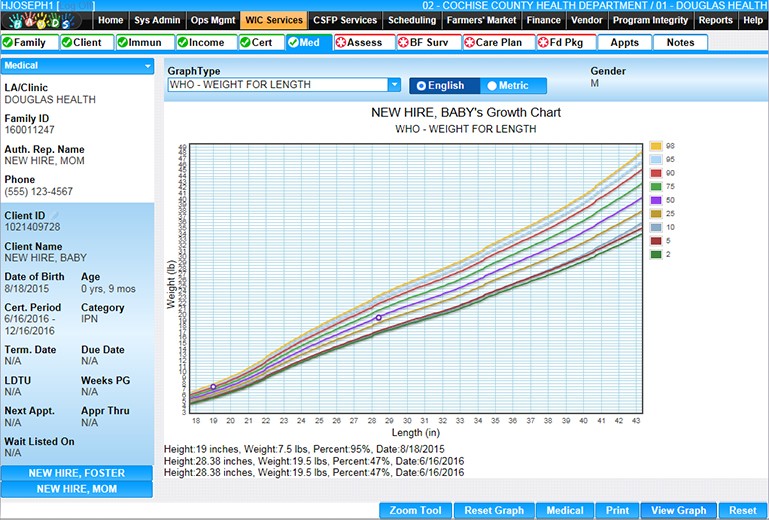Click the red star icon on Fd Pkg tab
Image resolution: width=769 pixels, height=520 pixels.
[x=543, y=42]
